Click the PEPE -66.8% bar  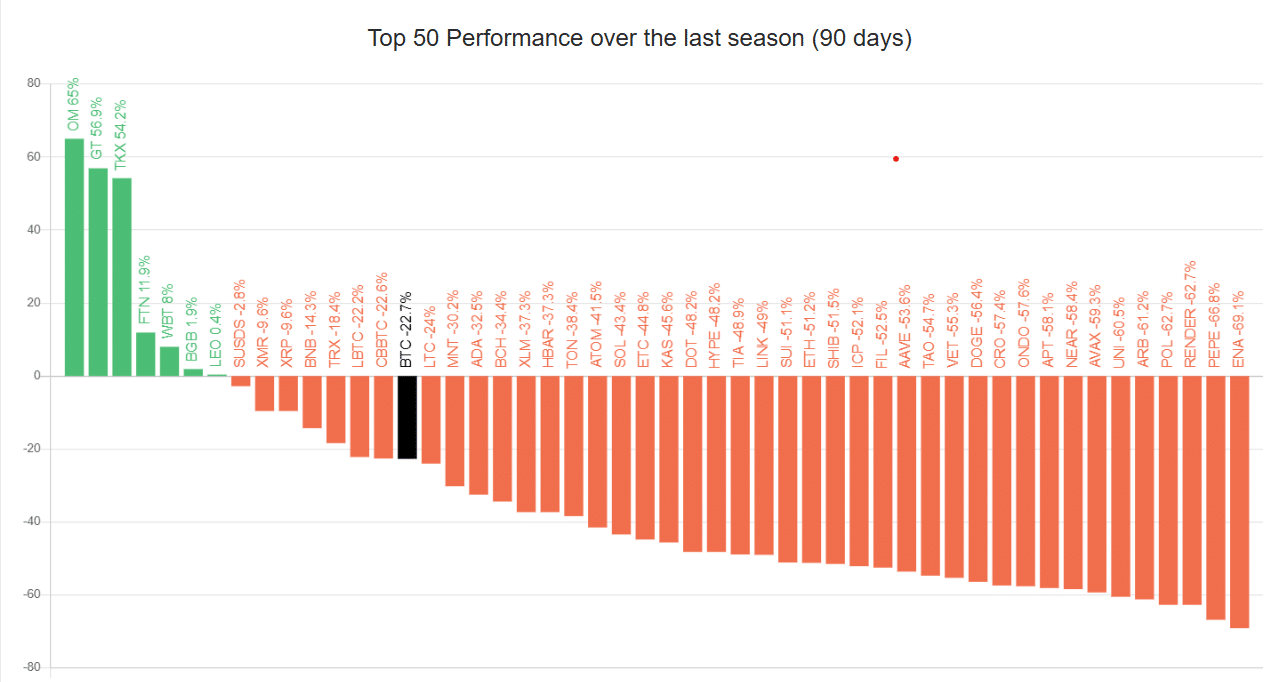(1215, 498)
